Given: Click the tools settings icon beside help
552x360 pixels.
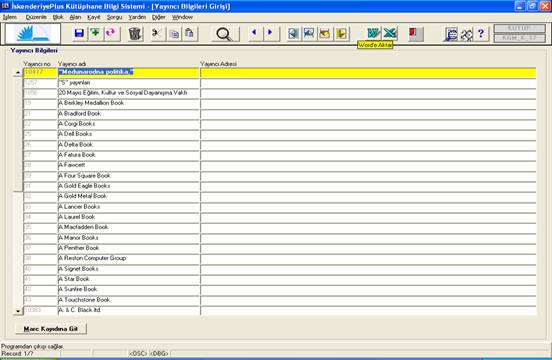Looking at the screenshot, I should tap(466, 34).
